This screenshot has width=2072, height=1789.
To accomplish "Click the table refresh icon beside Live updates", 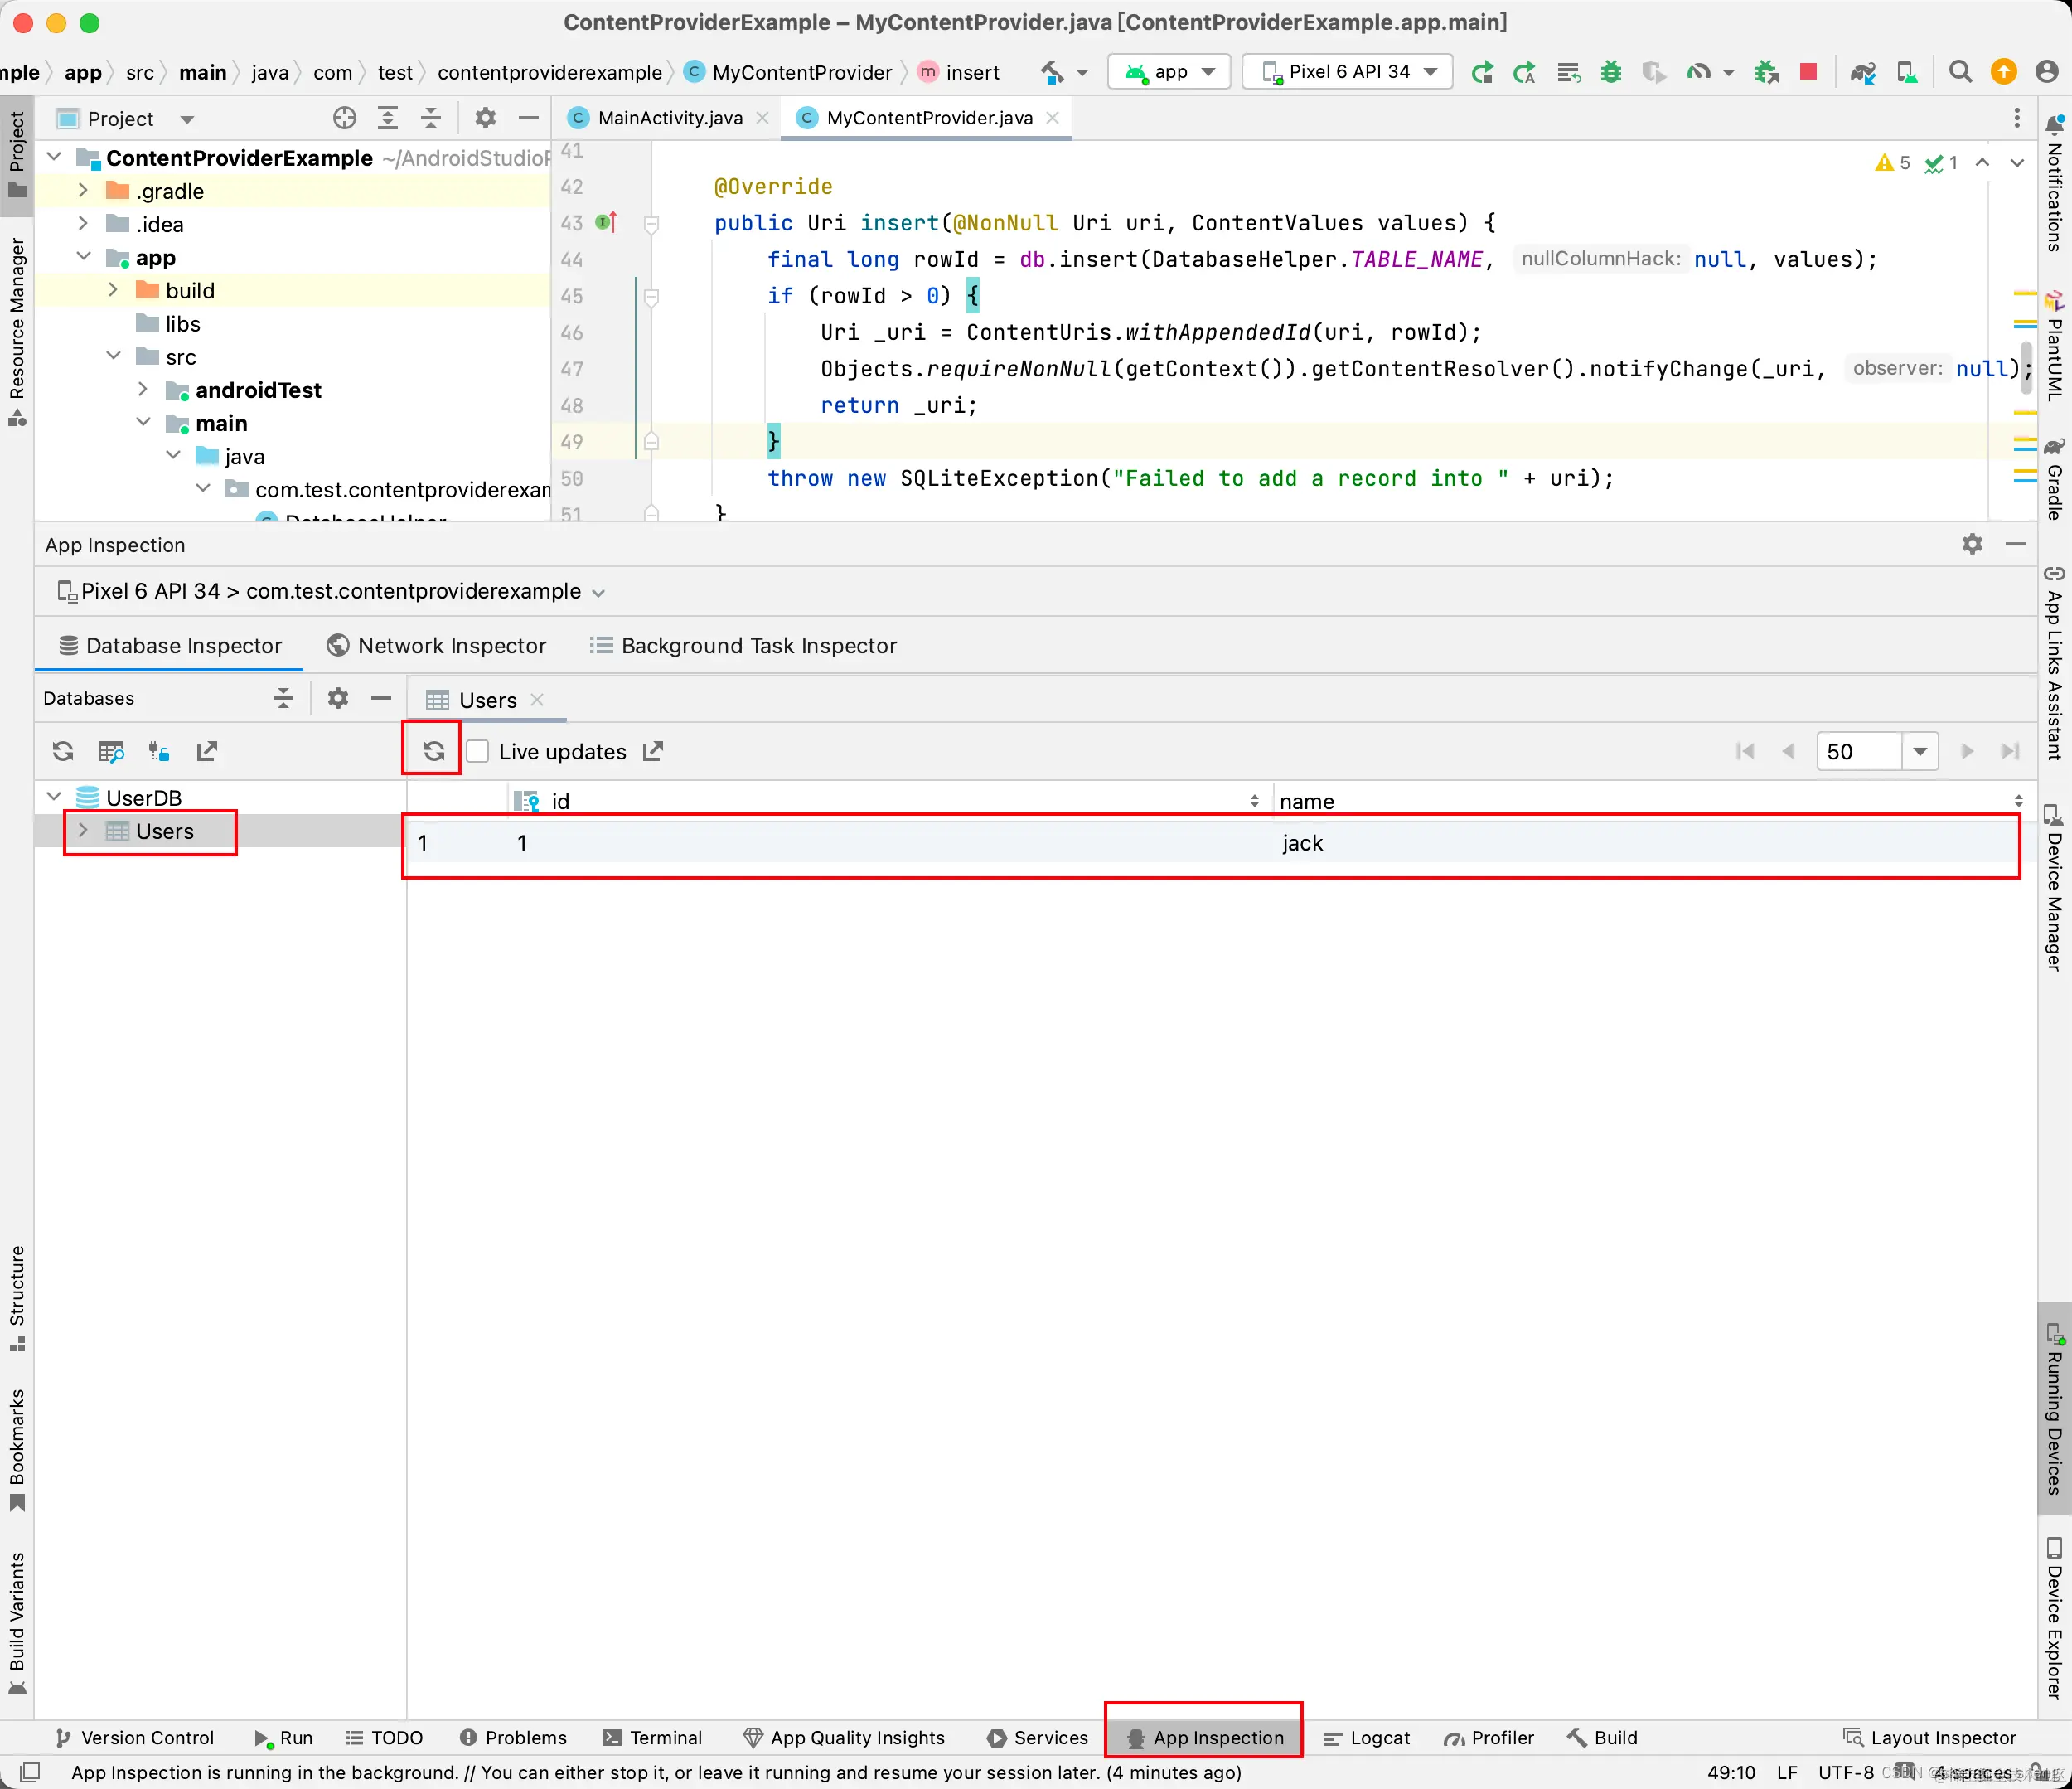I will (433, 751).
